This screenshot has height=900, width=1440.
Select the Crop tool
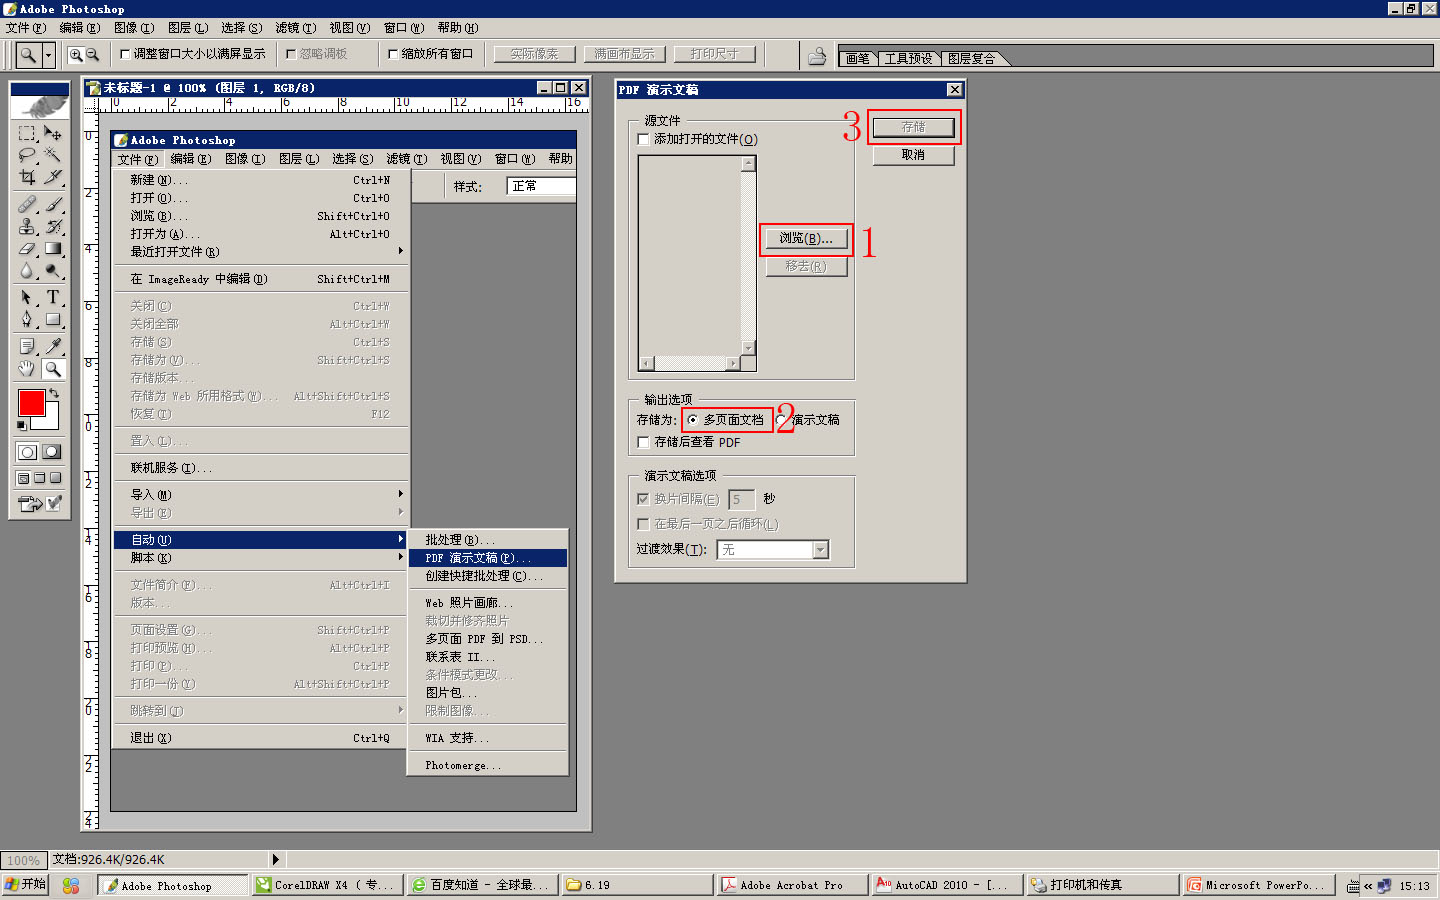point(27,177)
